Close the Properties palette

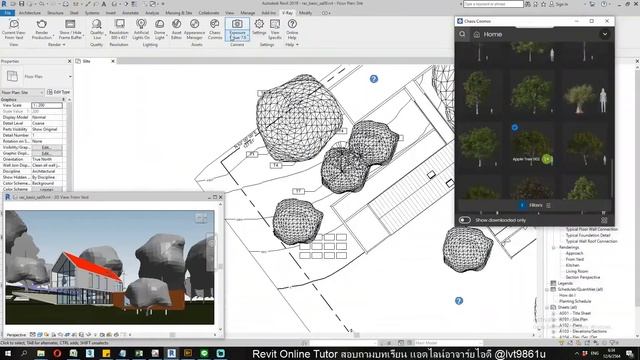point(69,61)
